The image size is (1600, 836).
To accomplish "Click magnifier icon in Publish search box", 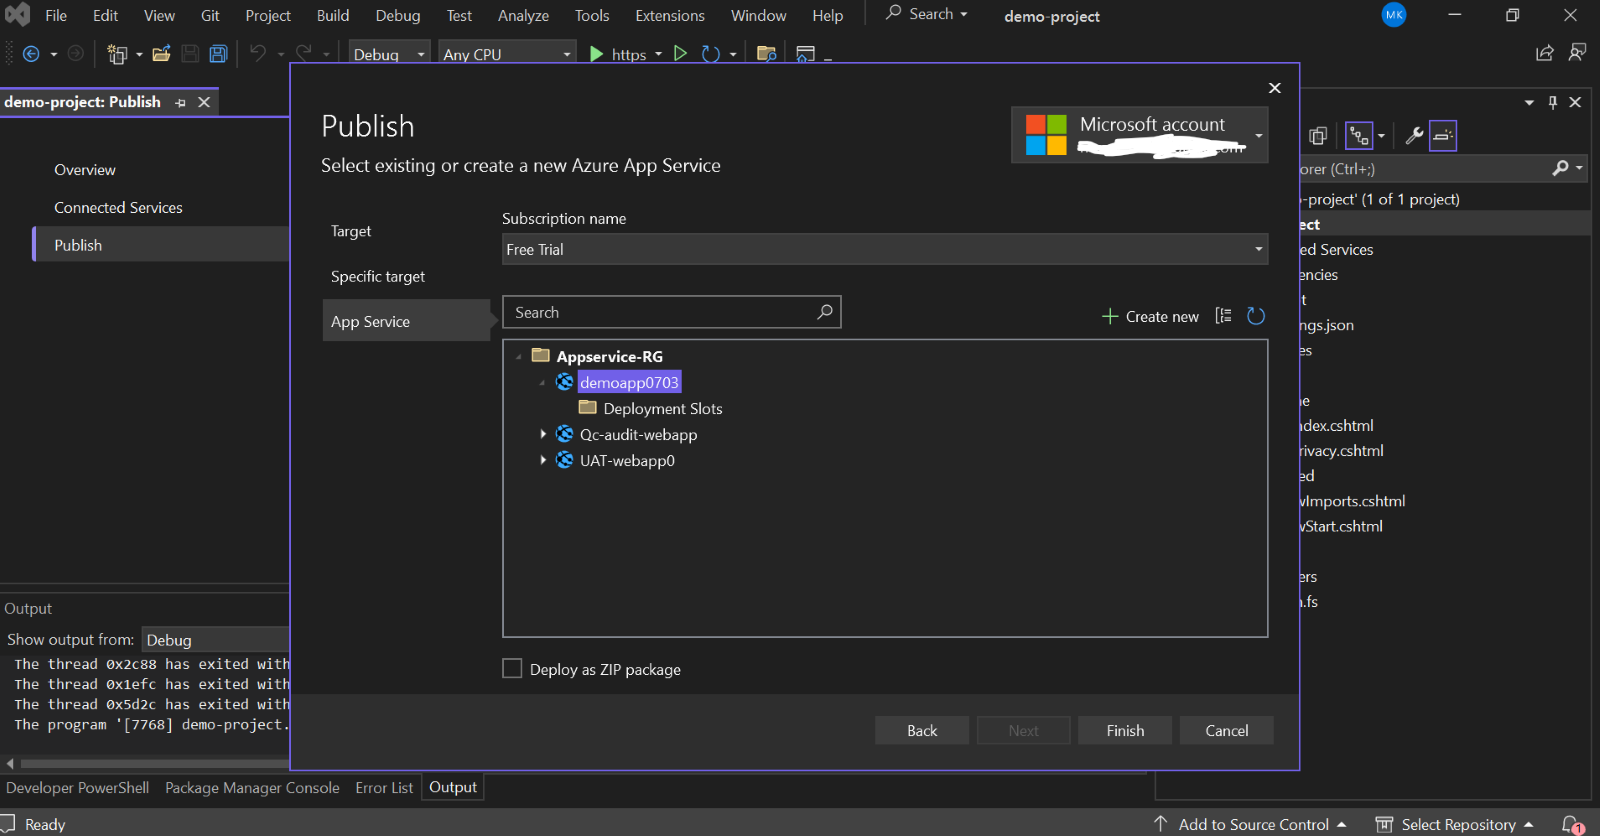I will click(825, 312).
